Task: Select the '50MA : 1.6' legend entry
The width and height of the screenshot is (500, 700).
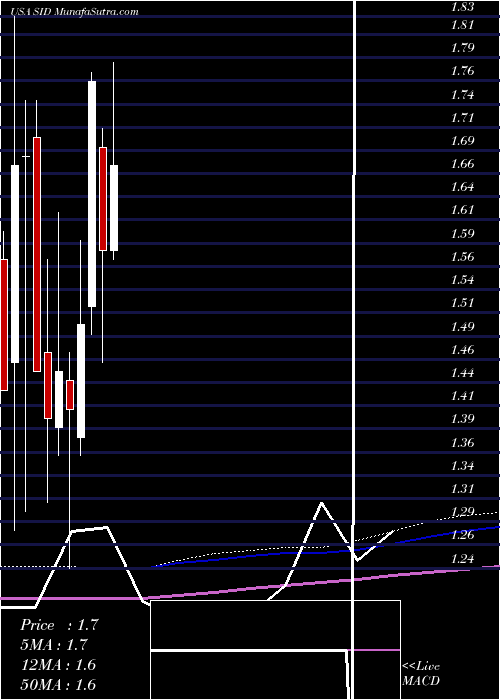Action: click(x=58, y=684)
